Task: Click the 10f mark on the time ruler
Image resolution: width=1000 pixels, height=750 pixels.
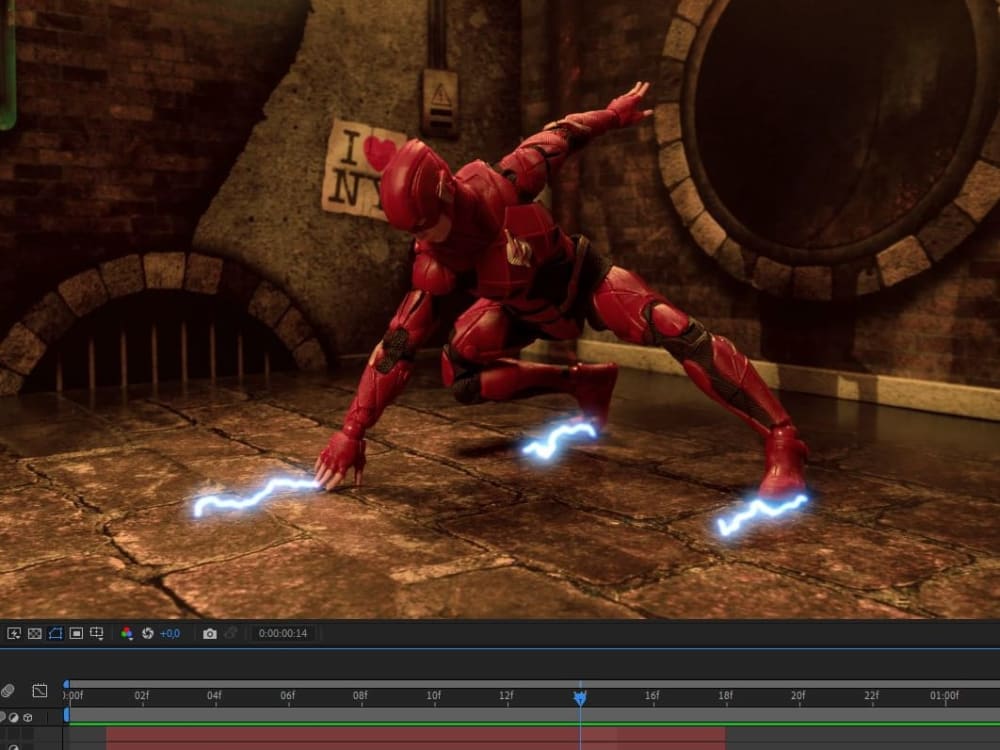Action: click(x=434, y=696)
